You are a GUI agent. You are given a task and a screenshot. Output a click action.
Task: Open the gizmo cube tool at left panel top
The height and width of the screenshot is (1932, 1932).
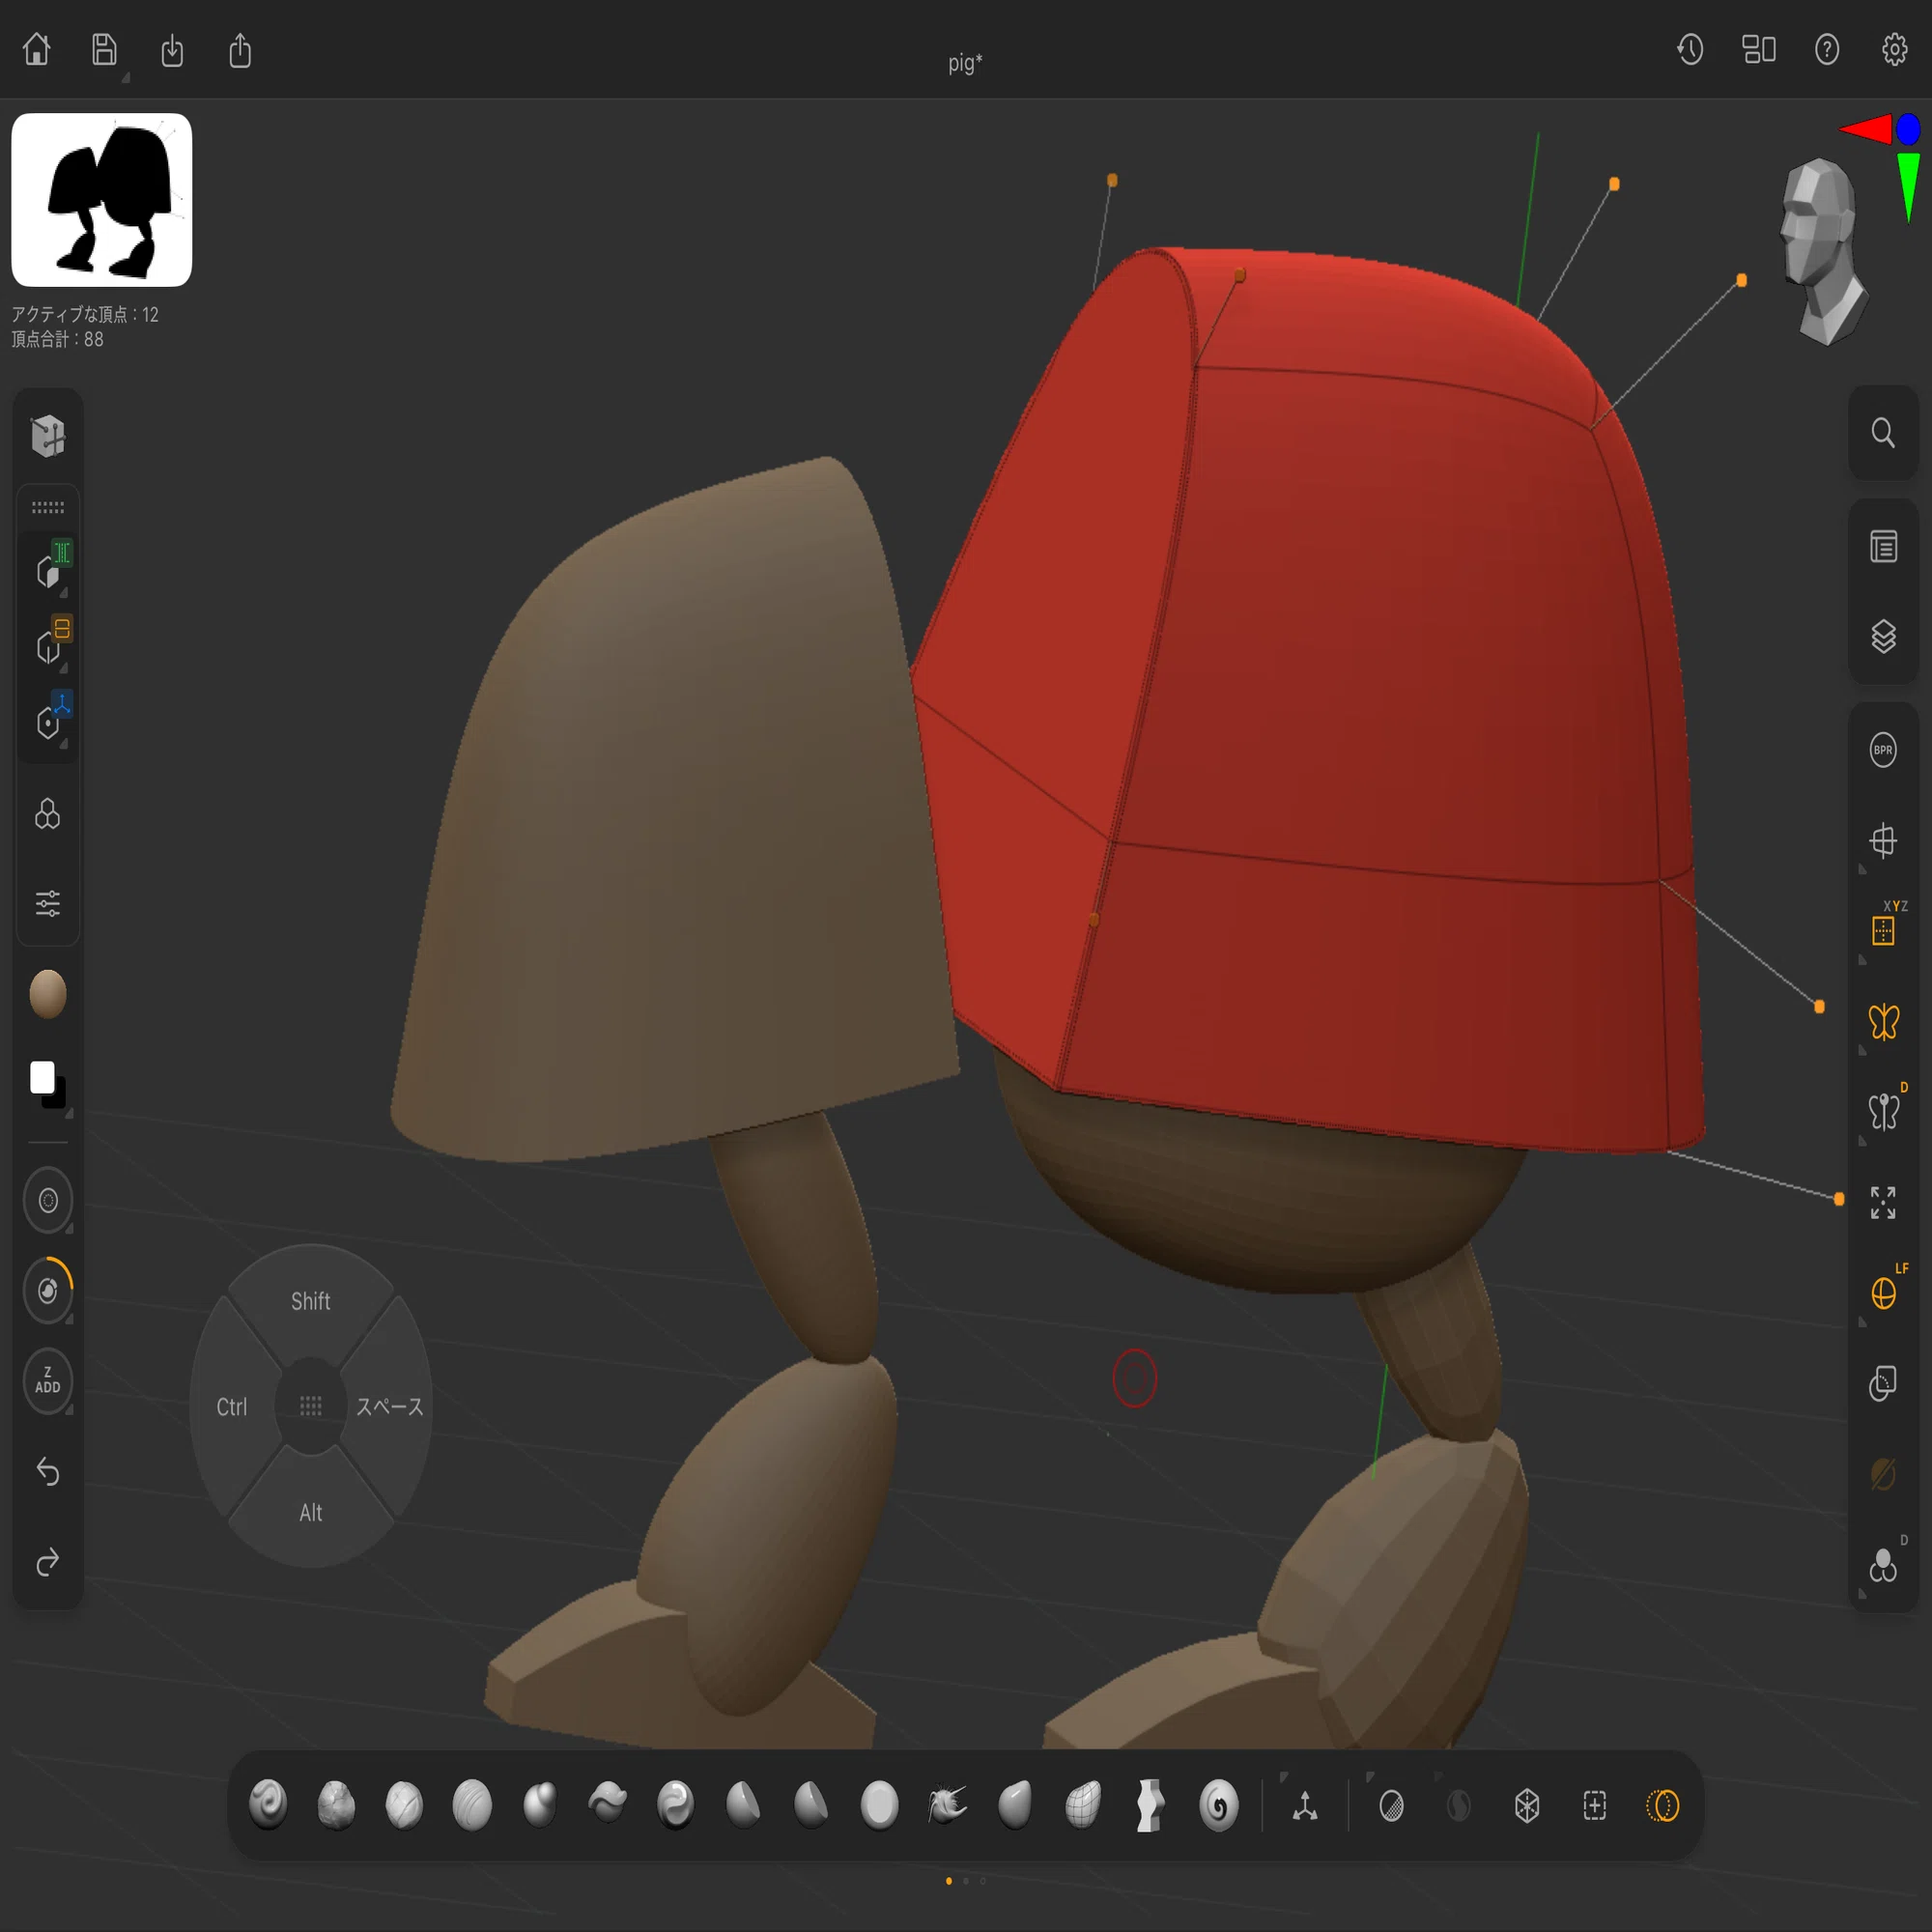(48, 436)
